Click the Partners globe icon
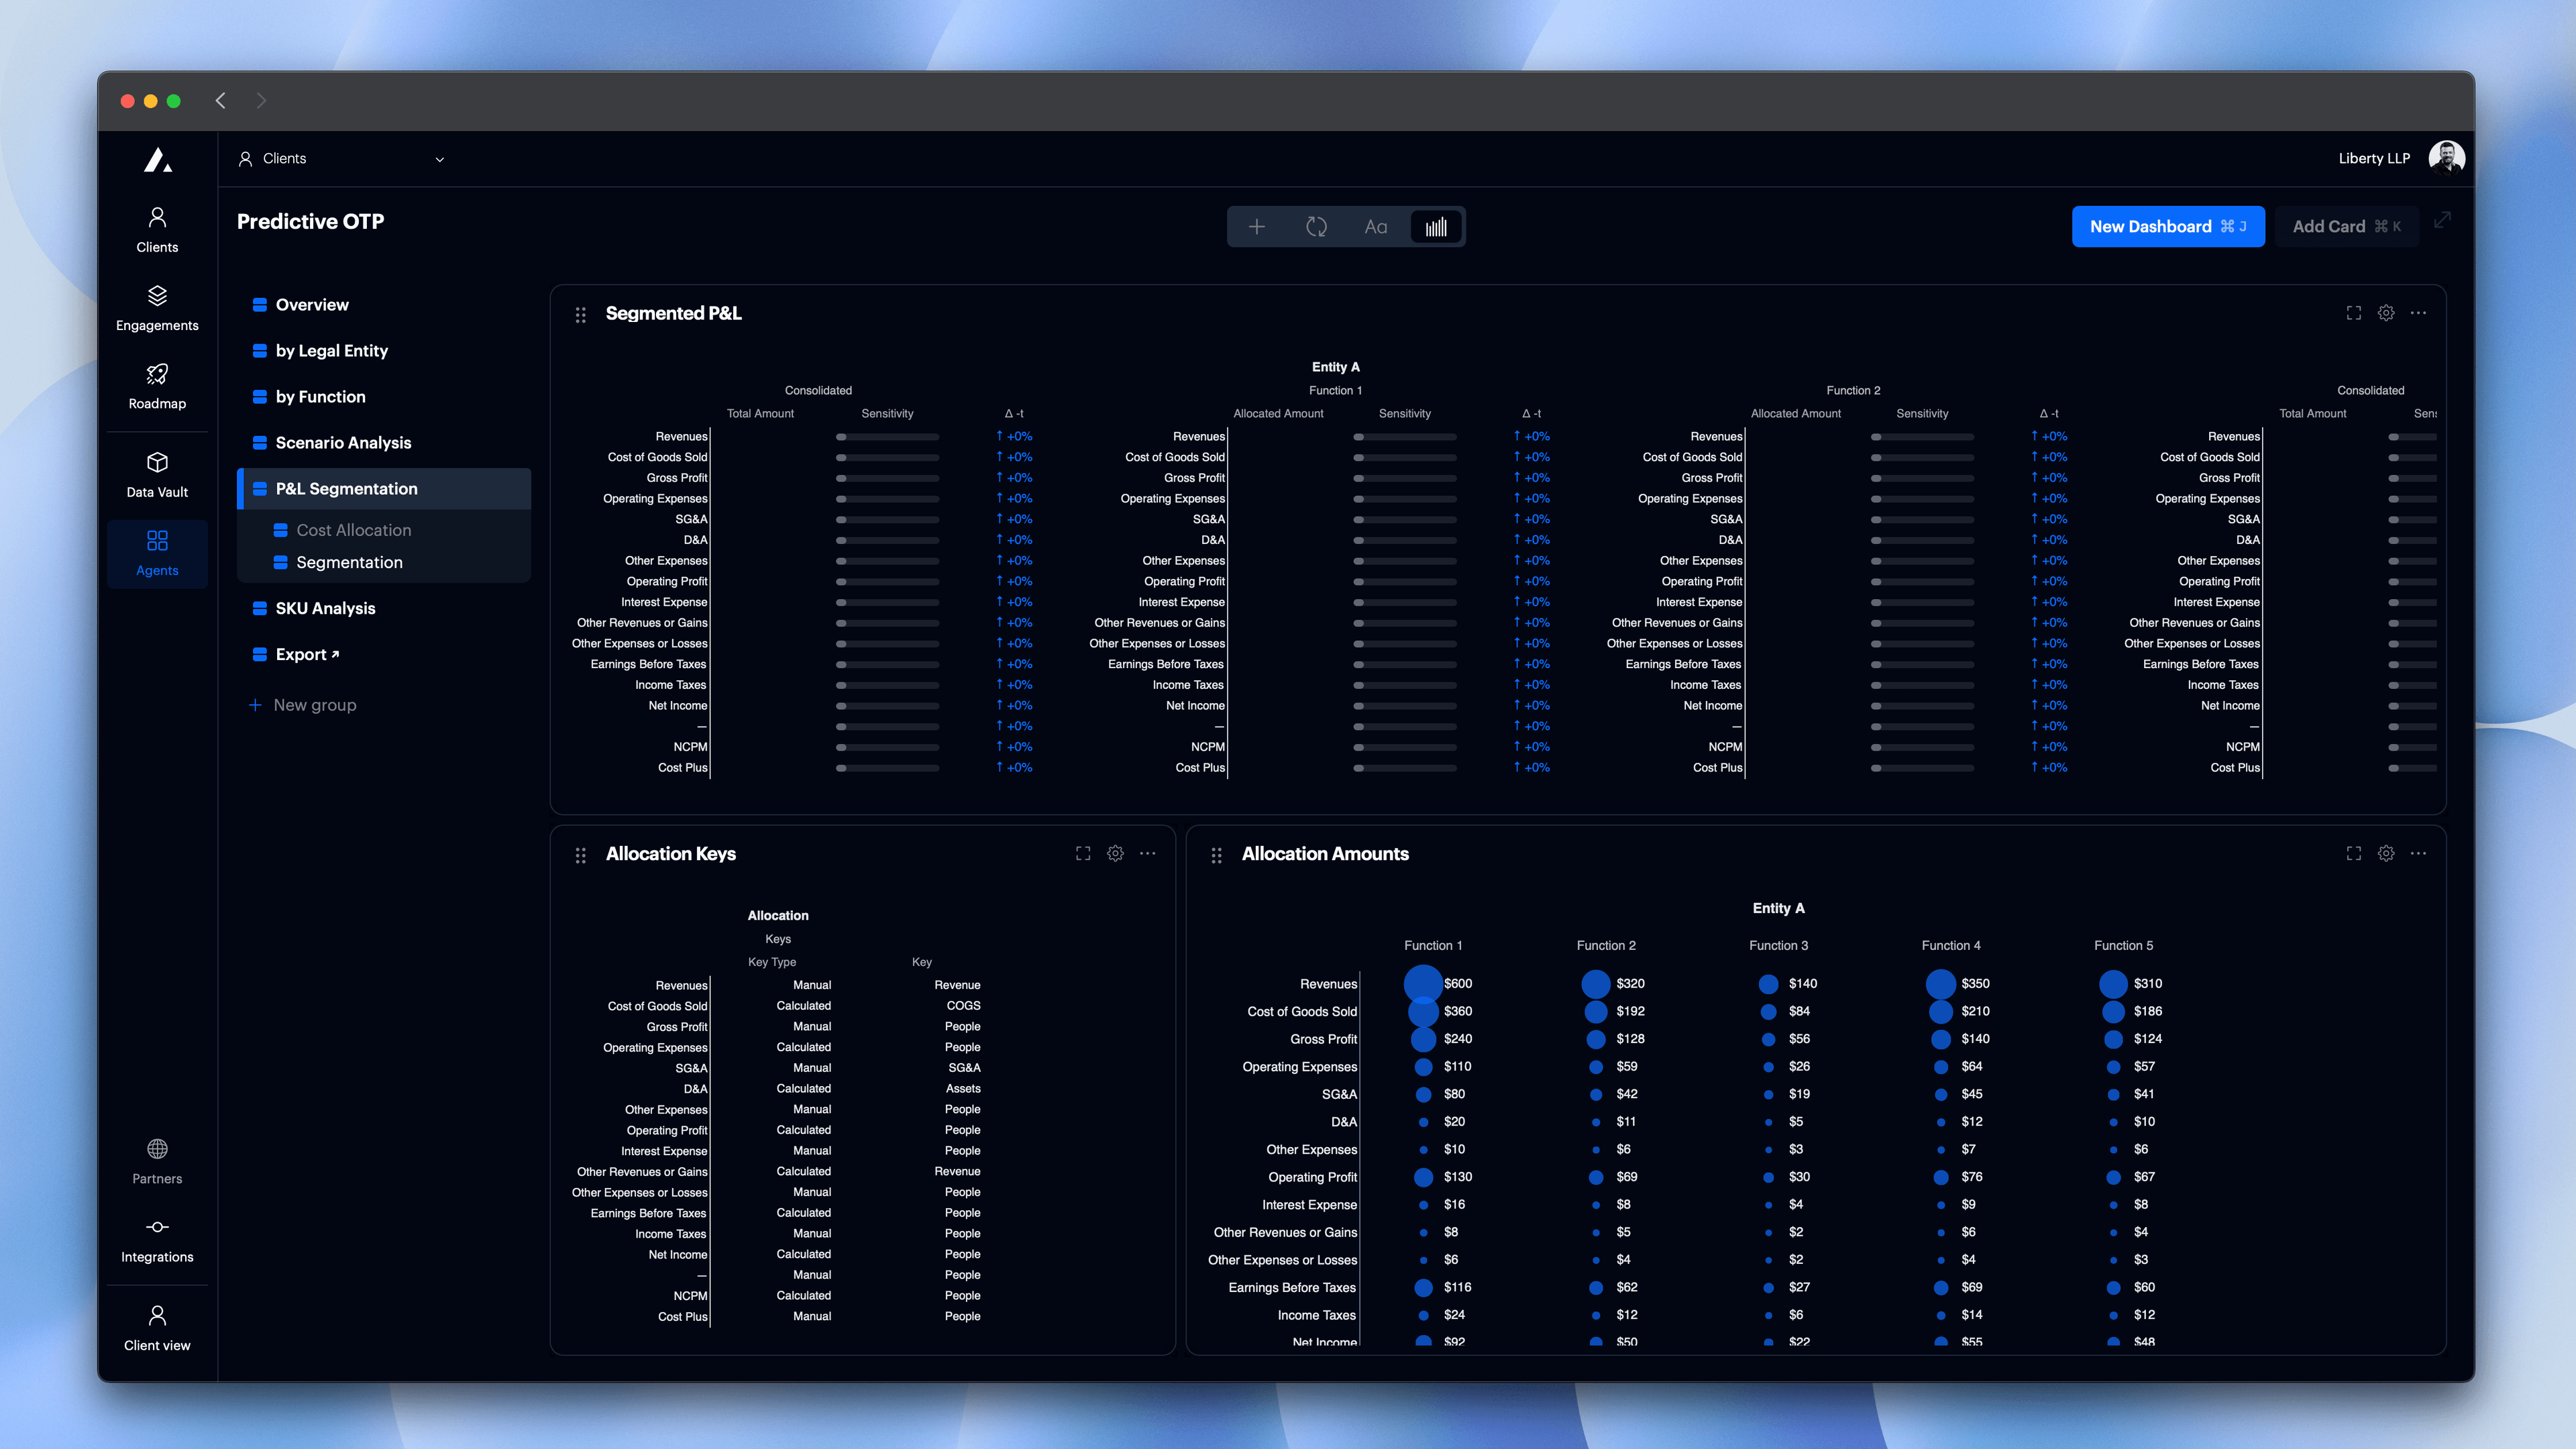2576x1449 pixels. pos(157,1150)
